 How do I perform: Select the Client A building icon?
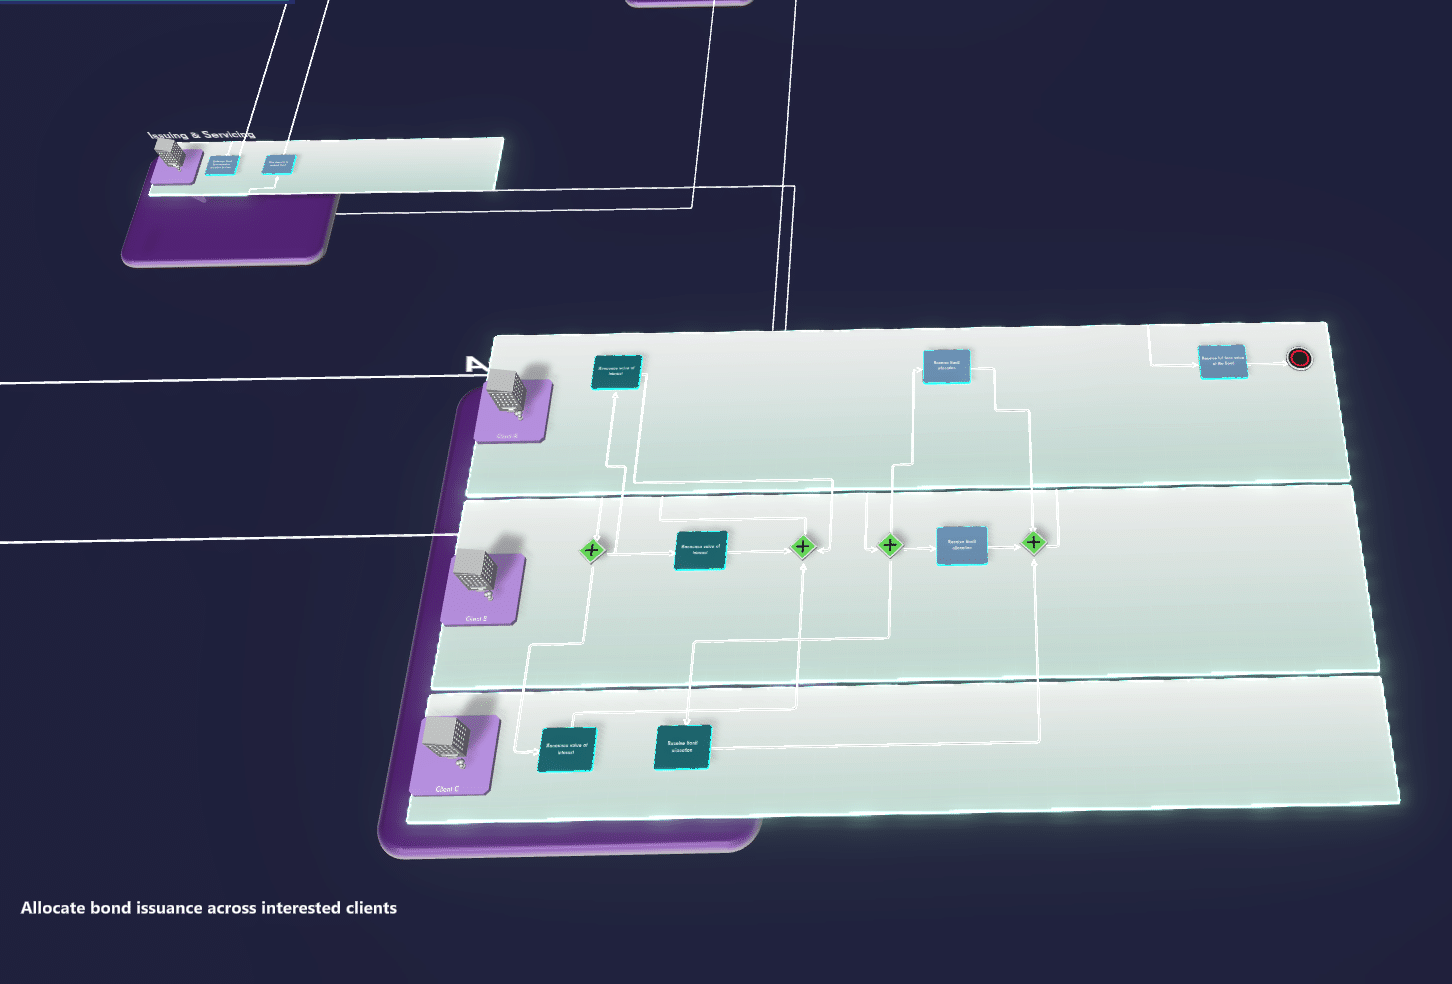click(506, 393)
